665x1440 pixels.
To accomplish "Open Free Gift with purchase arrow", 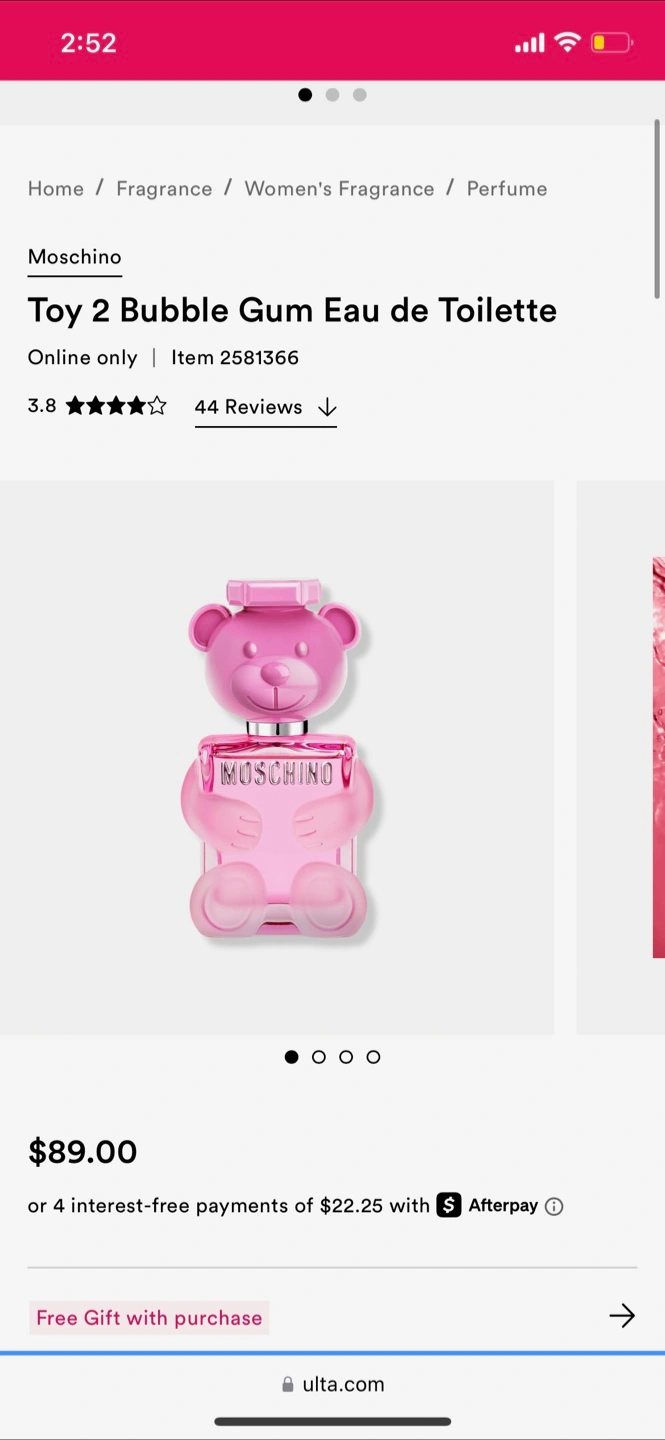I will pyautogui.click(x=621, y=1316).
